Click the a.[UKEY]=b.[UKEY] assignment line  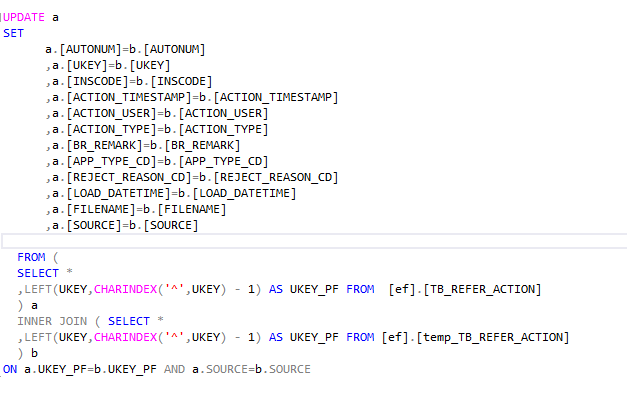(108, 65)
